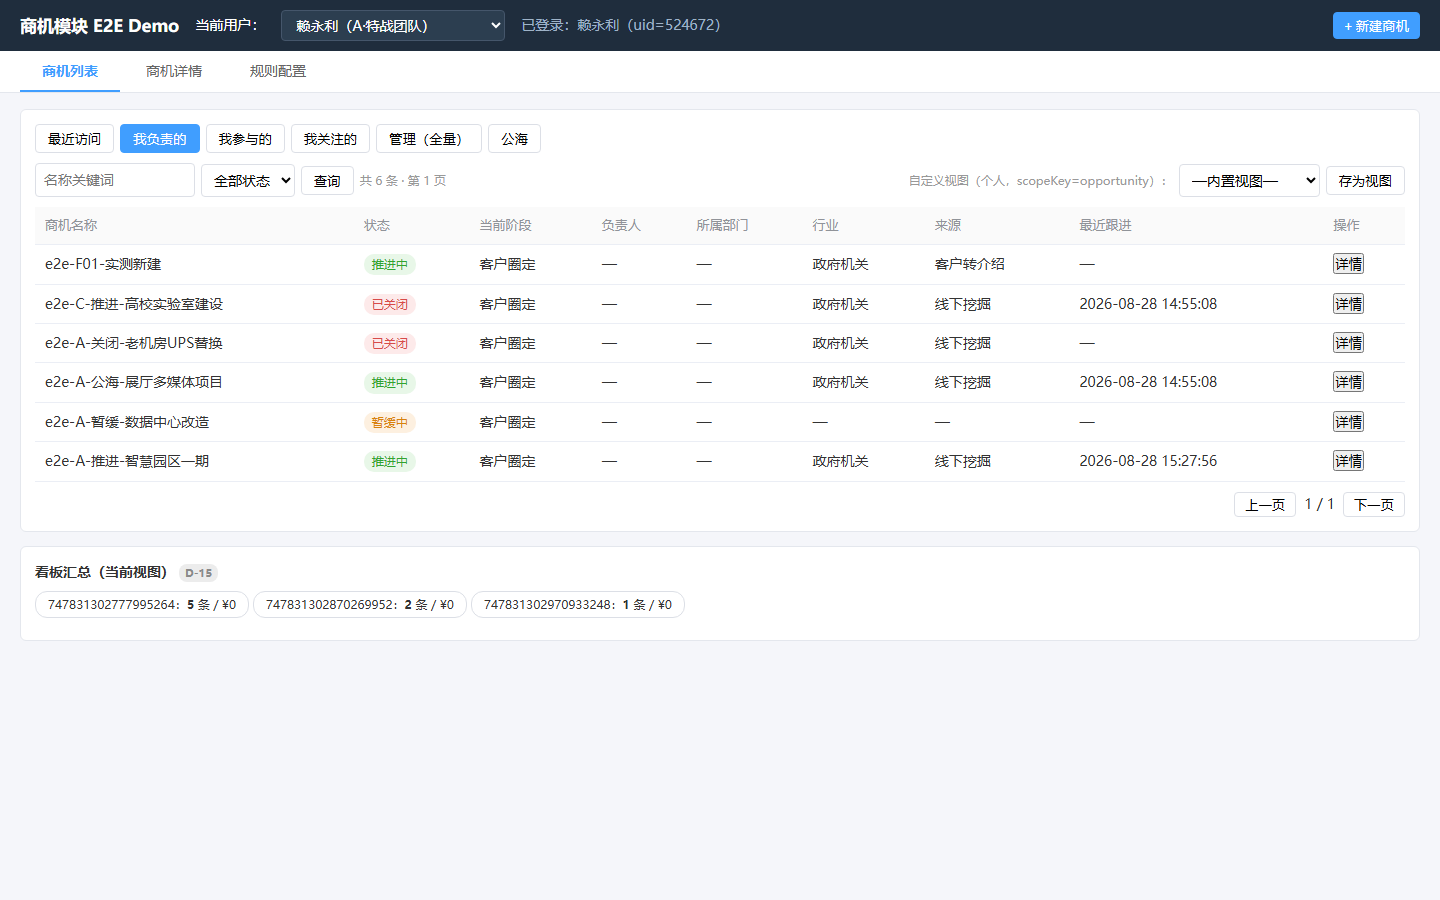Go to next page with 下一页
Viewport: 1440px width, 900px height.
(1373, 505)
